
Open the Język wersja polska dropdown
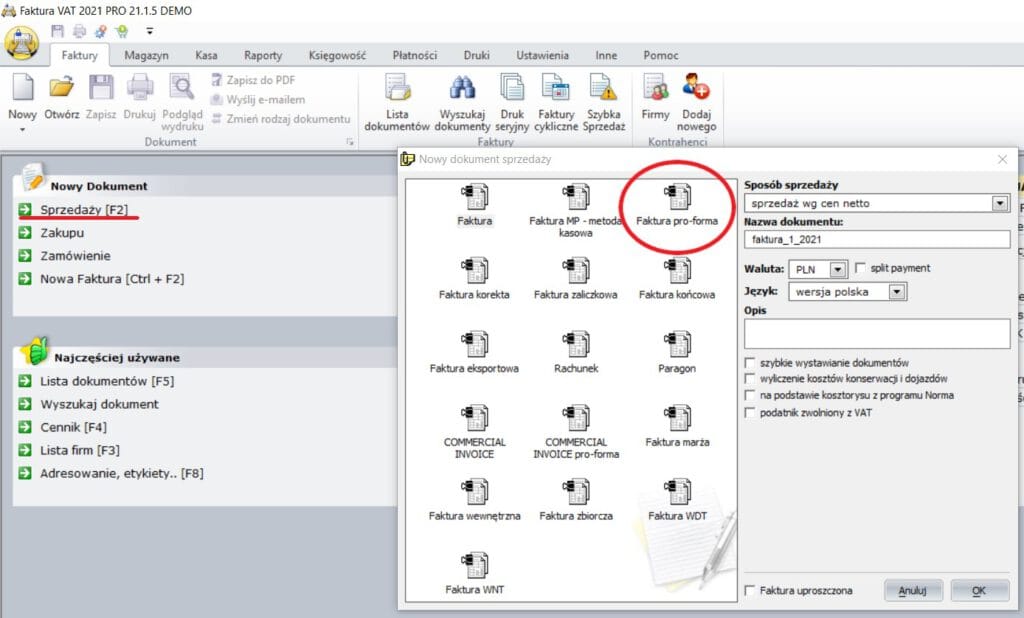tap(896, 293)
